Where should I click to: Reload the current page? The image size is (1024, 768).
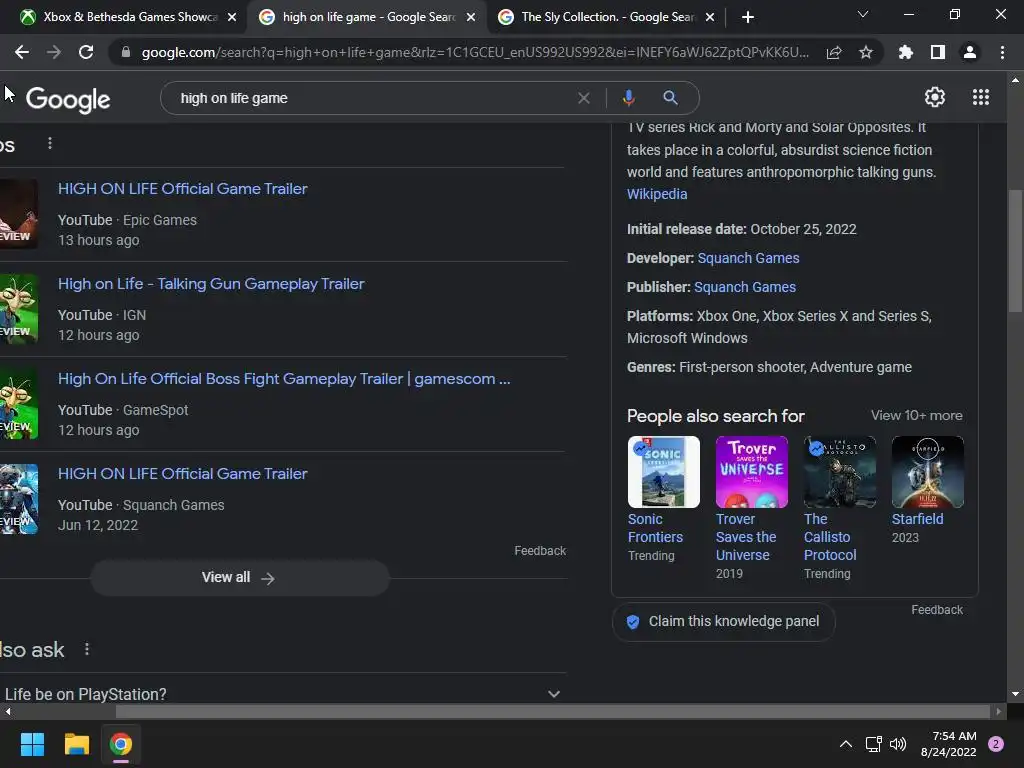[x=86, y=52]
